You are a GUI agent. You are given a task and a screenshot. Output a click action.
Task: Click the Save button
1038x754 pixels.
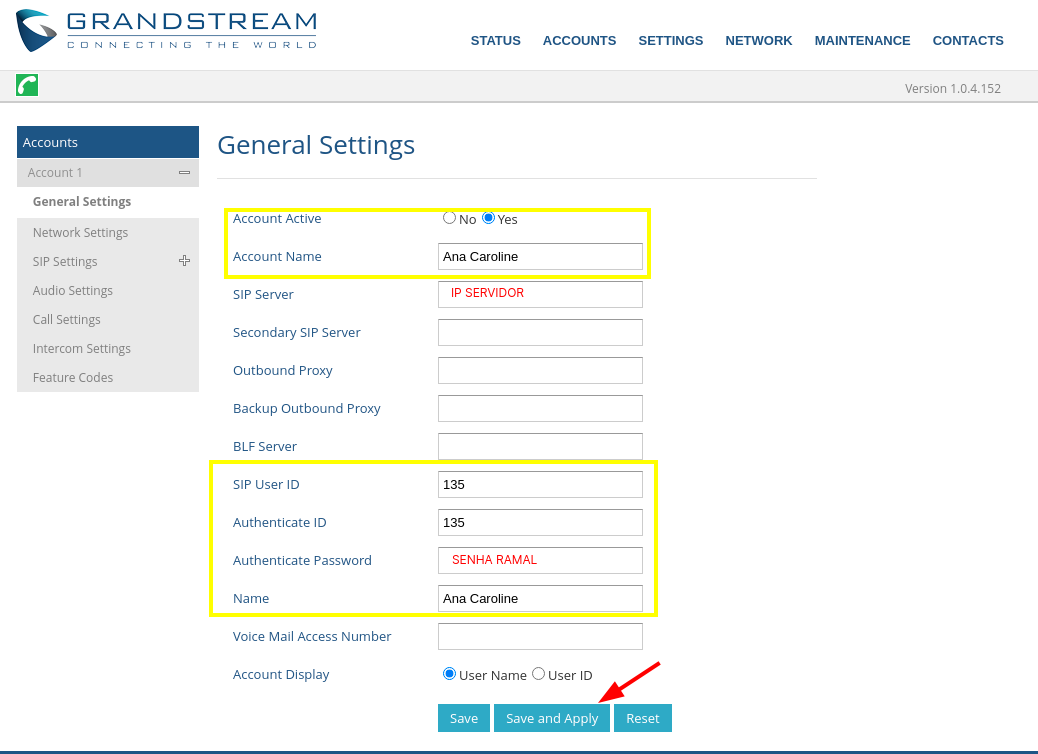pos(463,718)
